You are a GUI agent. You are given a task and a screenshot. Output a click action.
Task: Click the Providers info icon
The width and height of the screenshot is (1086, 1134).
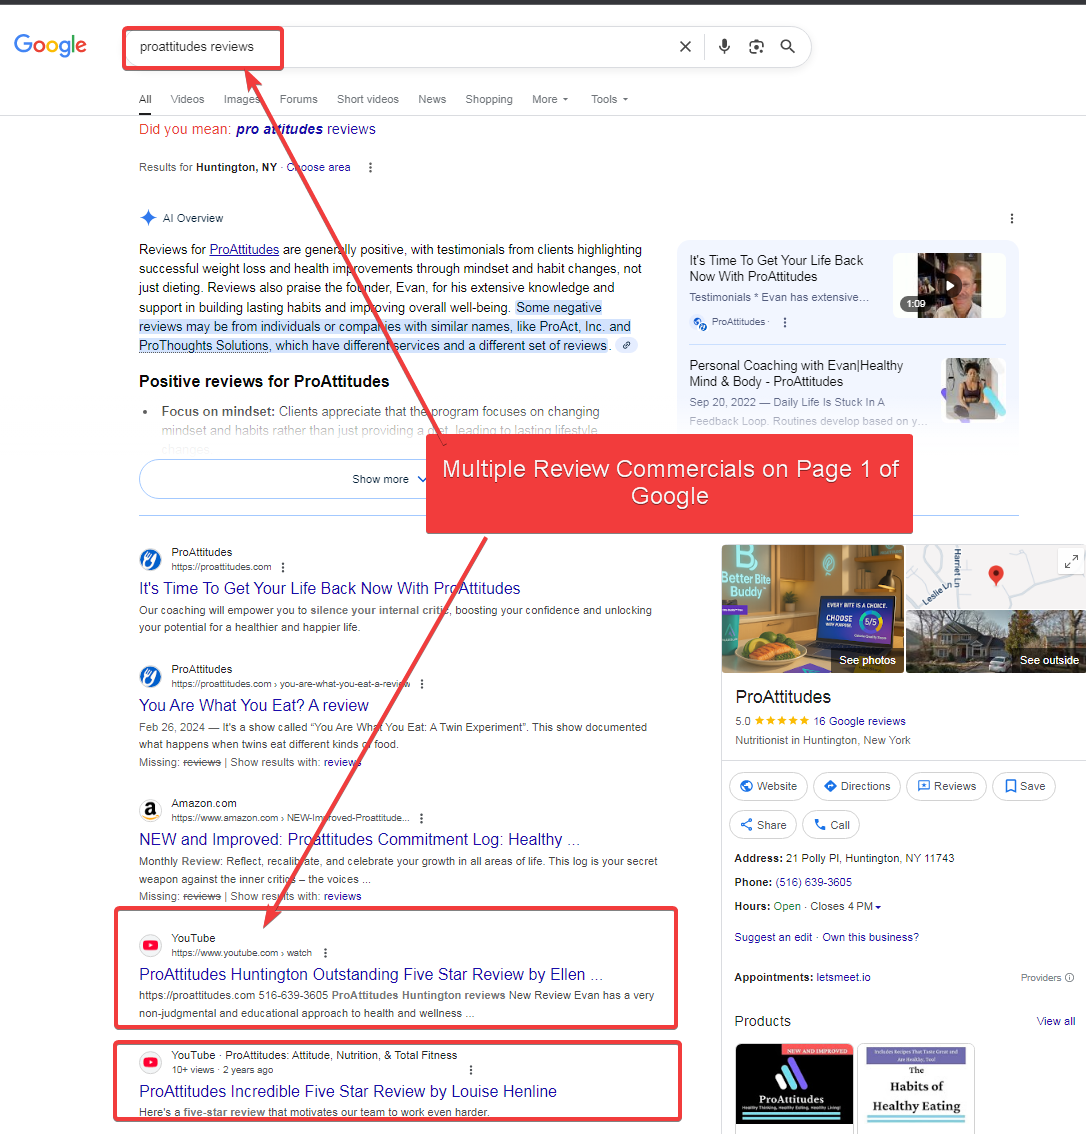(1069, 978)
